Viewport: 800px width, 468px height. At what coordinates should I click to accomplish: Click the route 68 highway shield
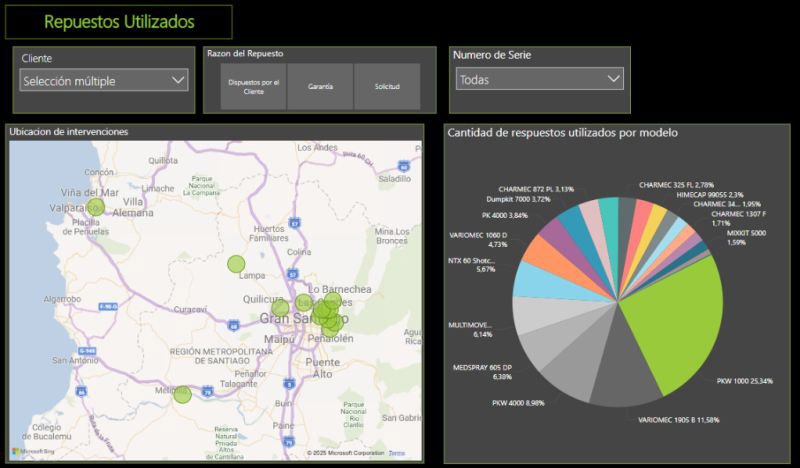pos(234,325)
